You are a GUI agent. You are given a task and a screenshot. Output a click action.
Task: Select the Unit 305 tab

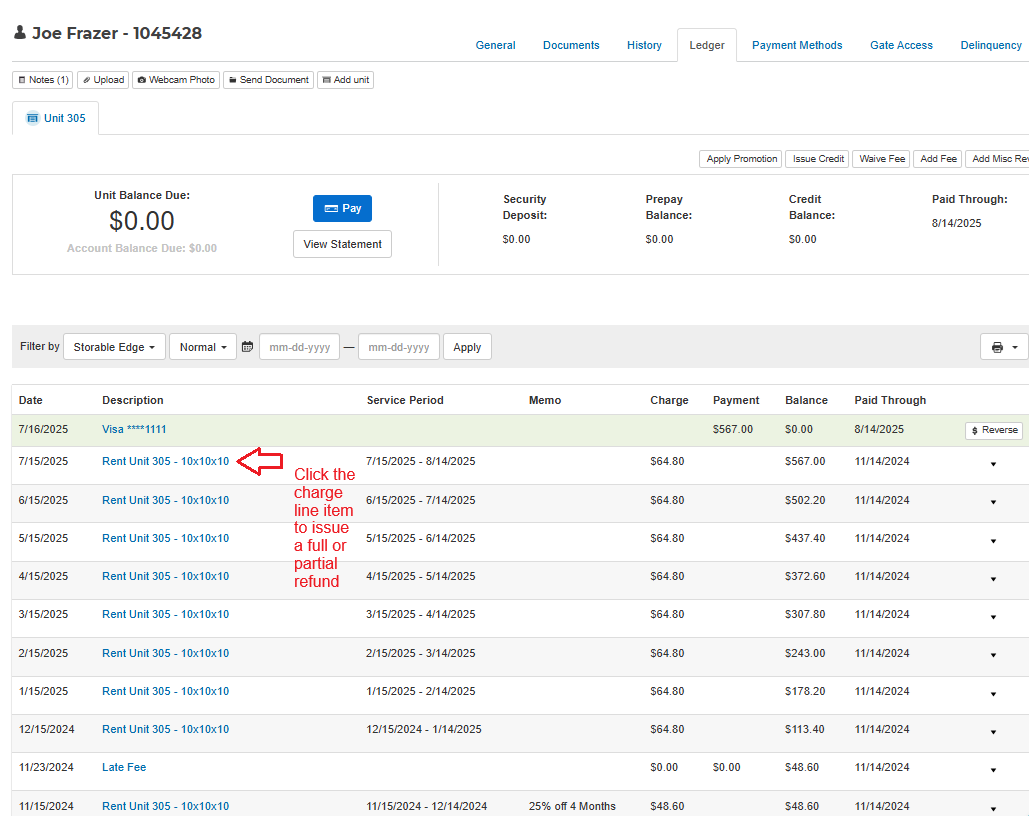coord(55,118)
